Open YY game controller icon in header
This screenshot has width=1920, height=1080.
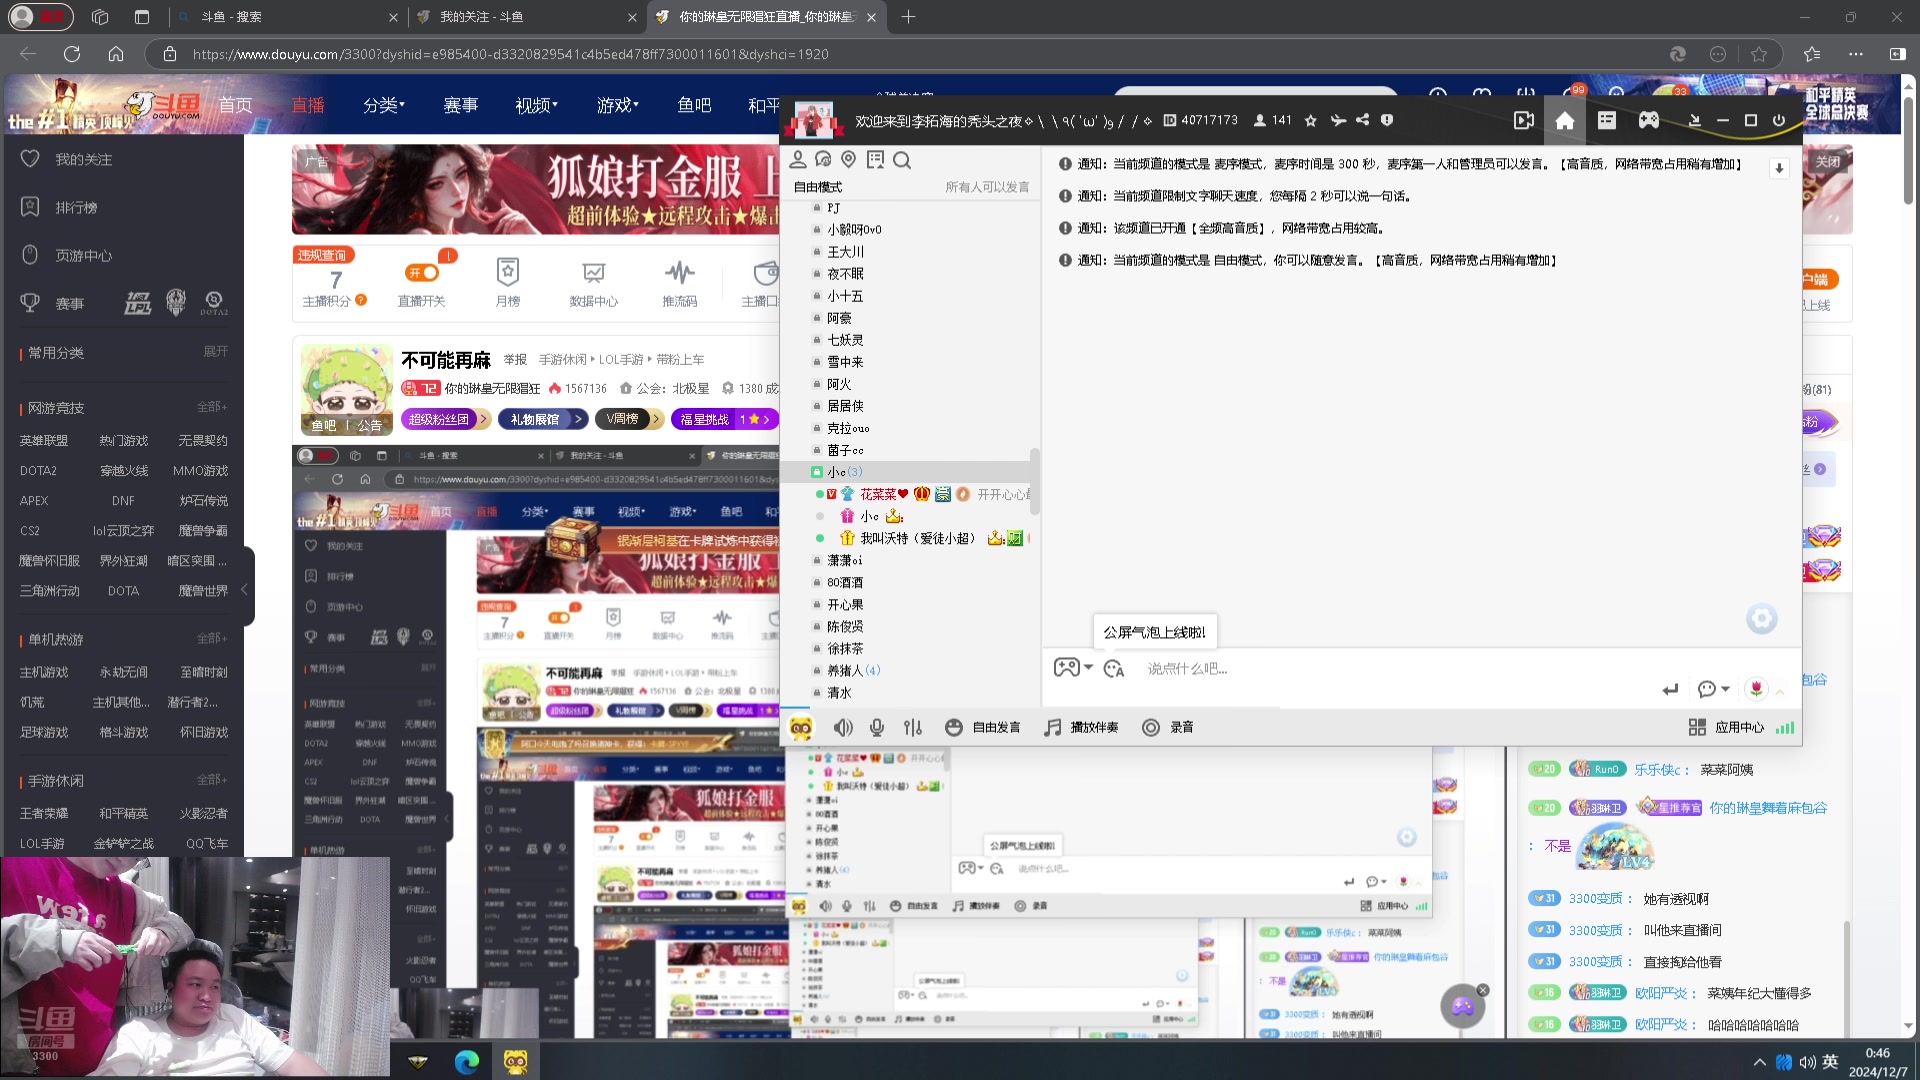(1649, 120)
